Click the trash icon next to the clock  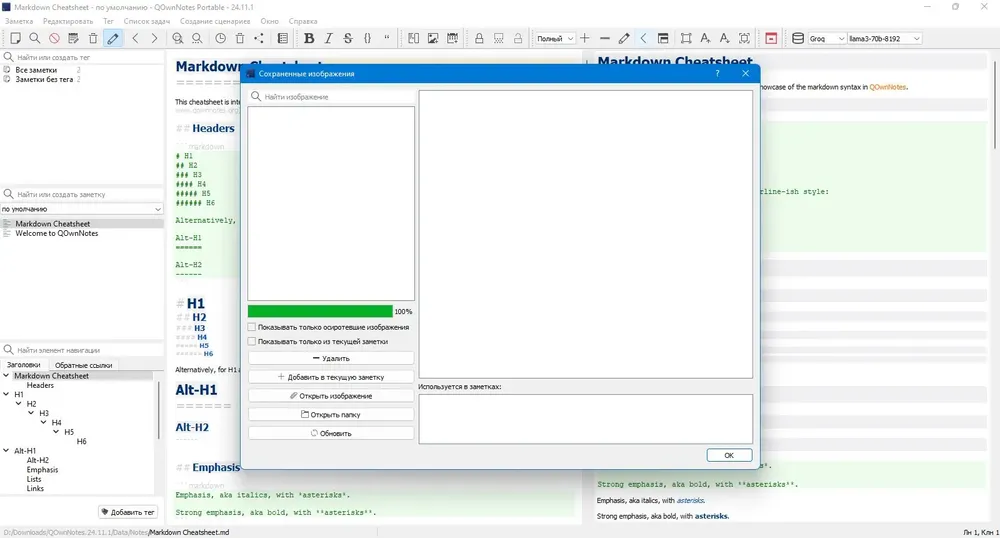pyautogui.click(x=240, y=38)
